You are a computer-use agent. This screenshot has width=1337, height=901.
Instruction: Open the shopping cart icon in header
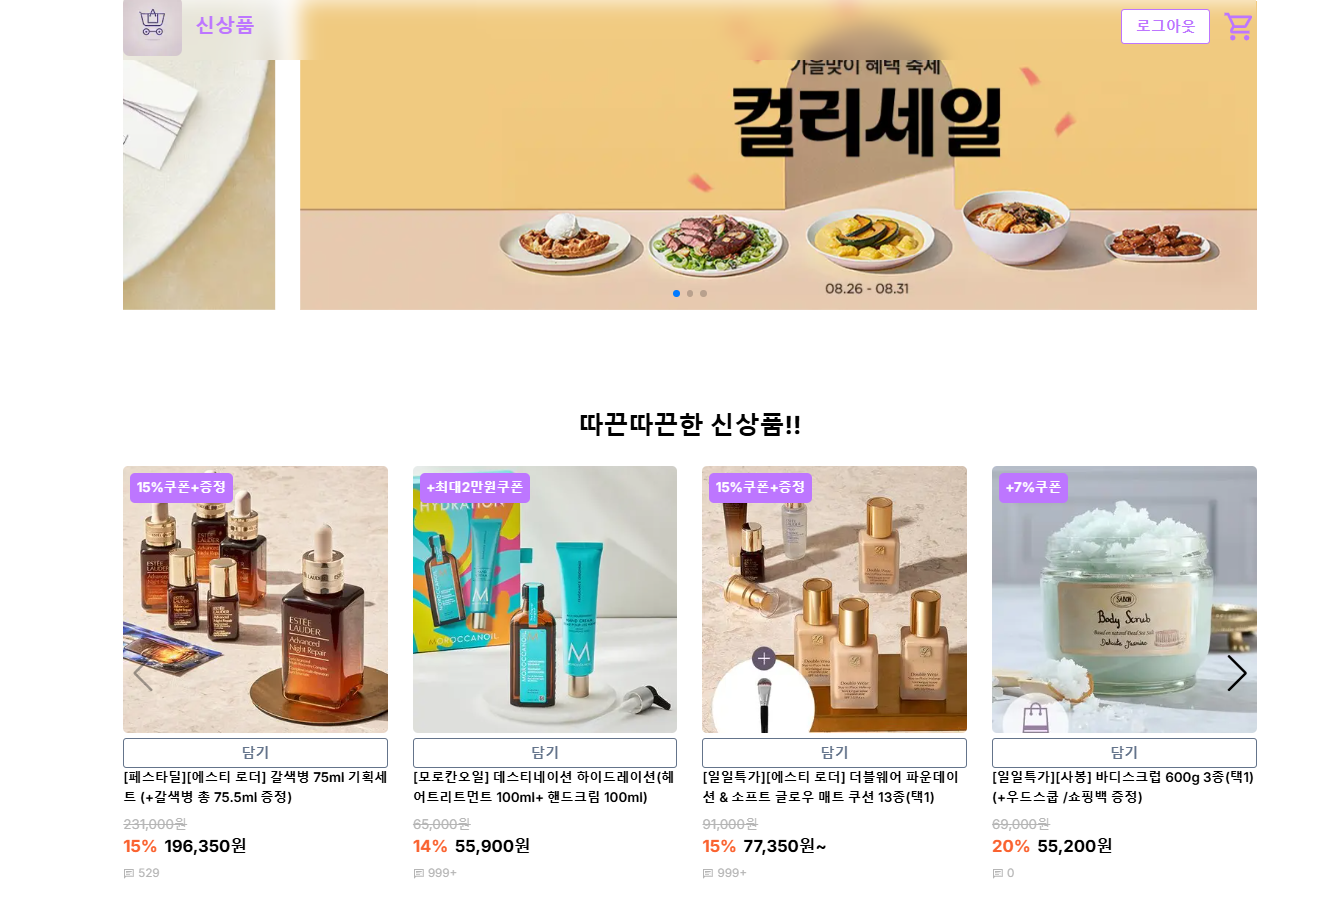tap(1238, 26)
